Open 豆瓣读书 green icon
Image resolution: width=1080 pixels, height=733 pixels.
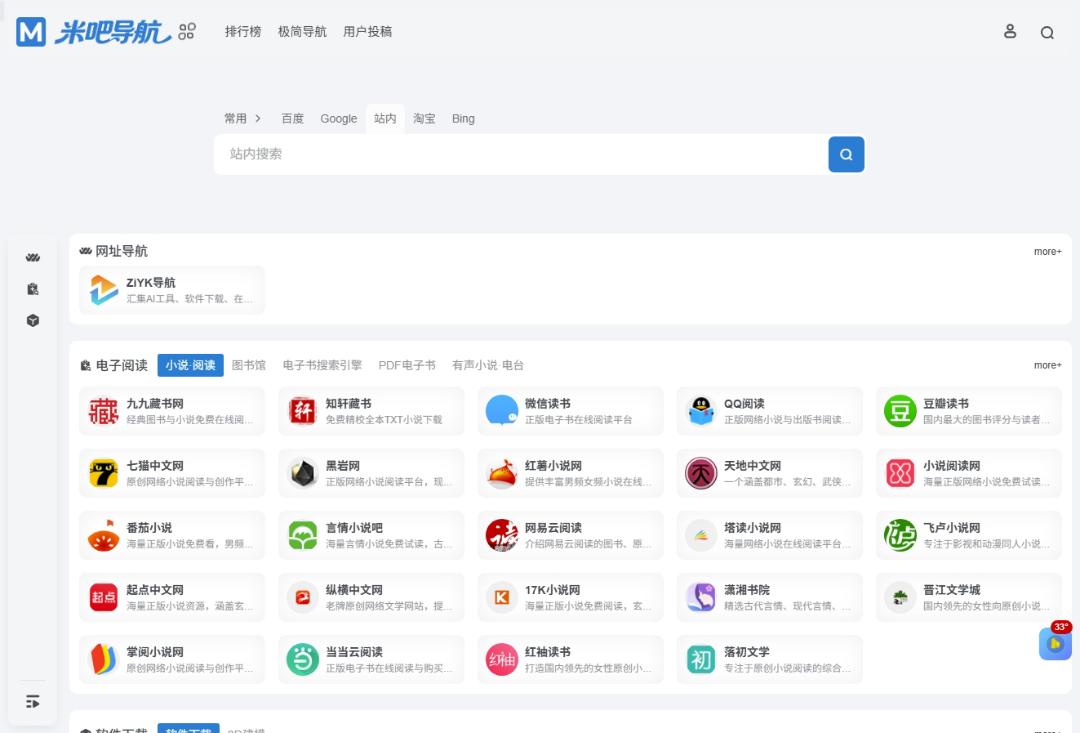pyautogui.click(x=900, y=411)
